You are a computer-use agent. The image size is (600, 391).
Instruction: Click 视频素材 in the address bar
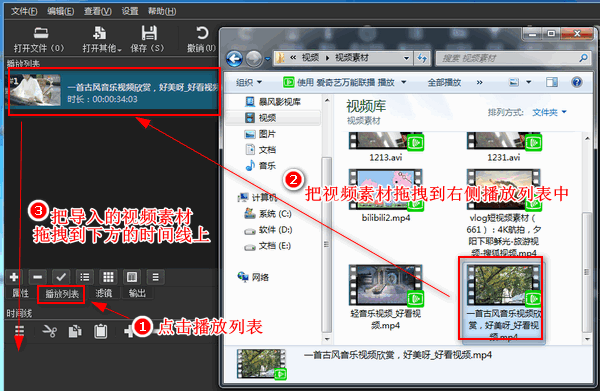click(x=352, y=58)
